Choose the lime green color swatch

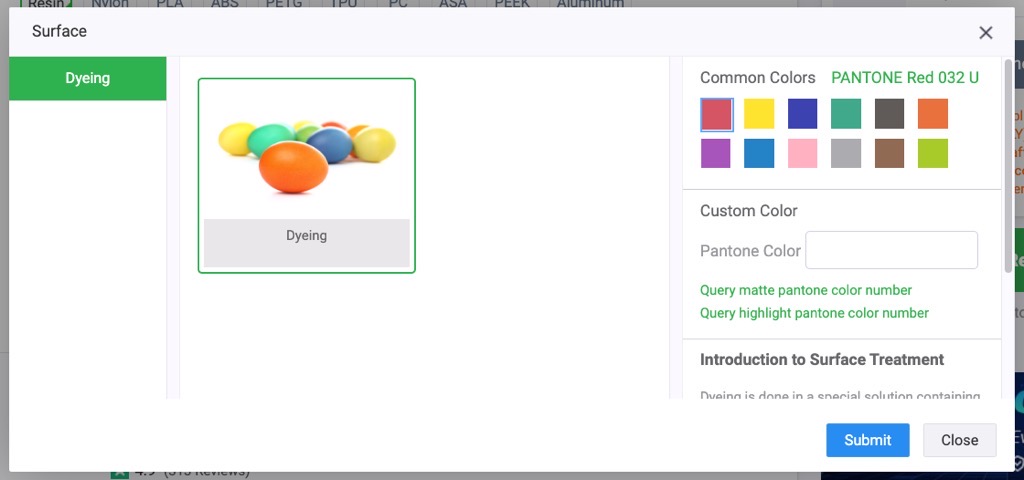coord(932,153)
